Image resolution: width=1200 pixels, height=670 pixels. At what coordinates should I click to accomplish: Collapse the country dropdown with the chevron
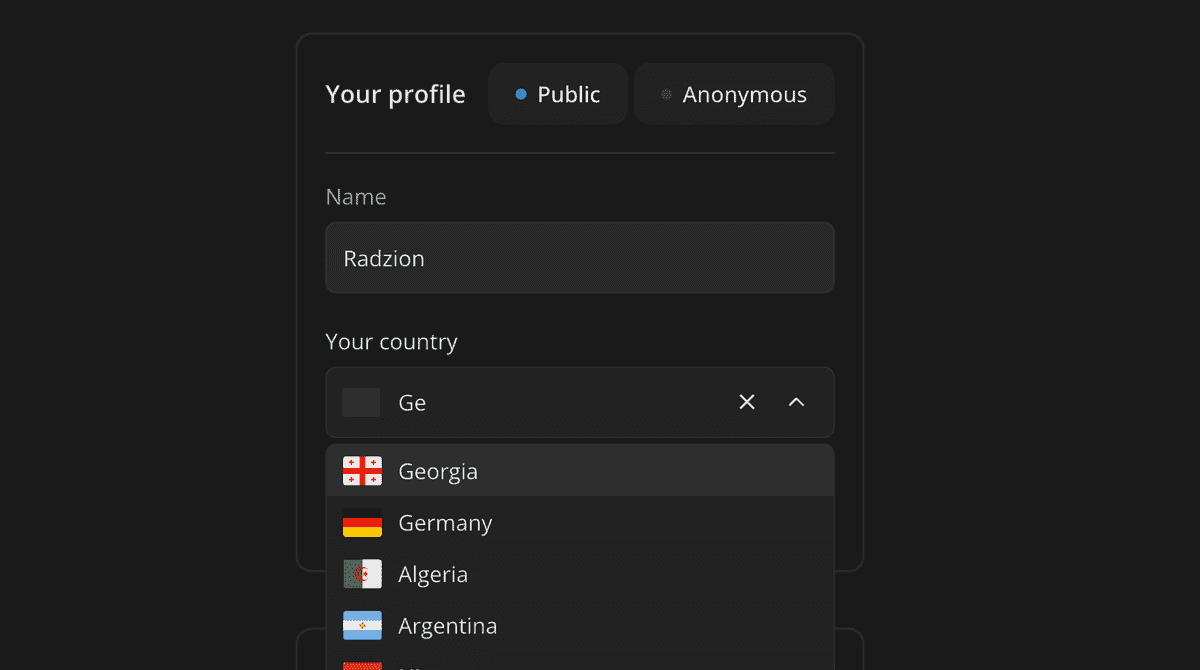coord(796,401)
